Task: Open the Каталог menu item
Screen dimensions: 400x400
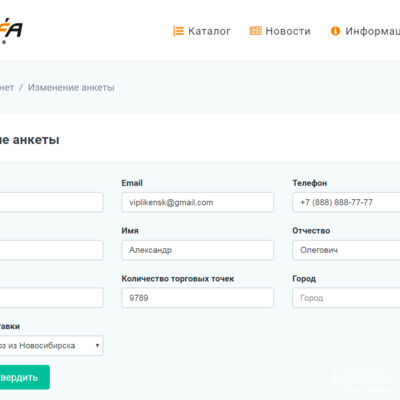Action: click(x=209, y=31)
